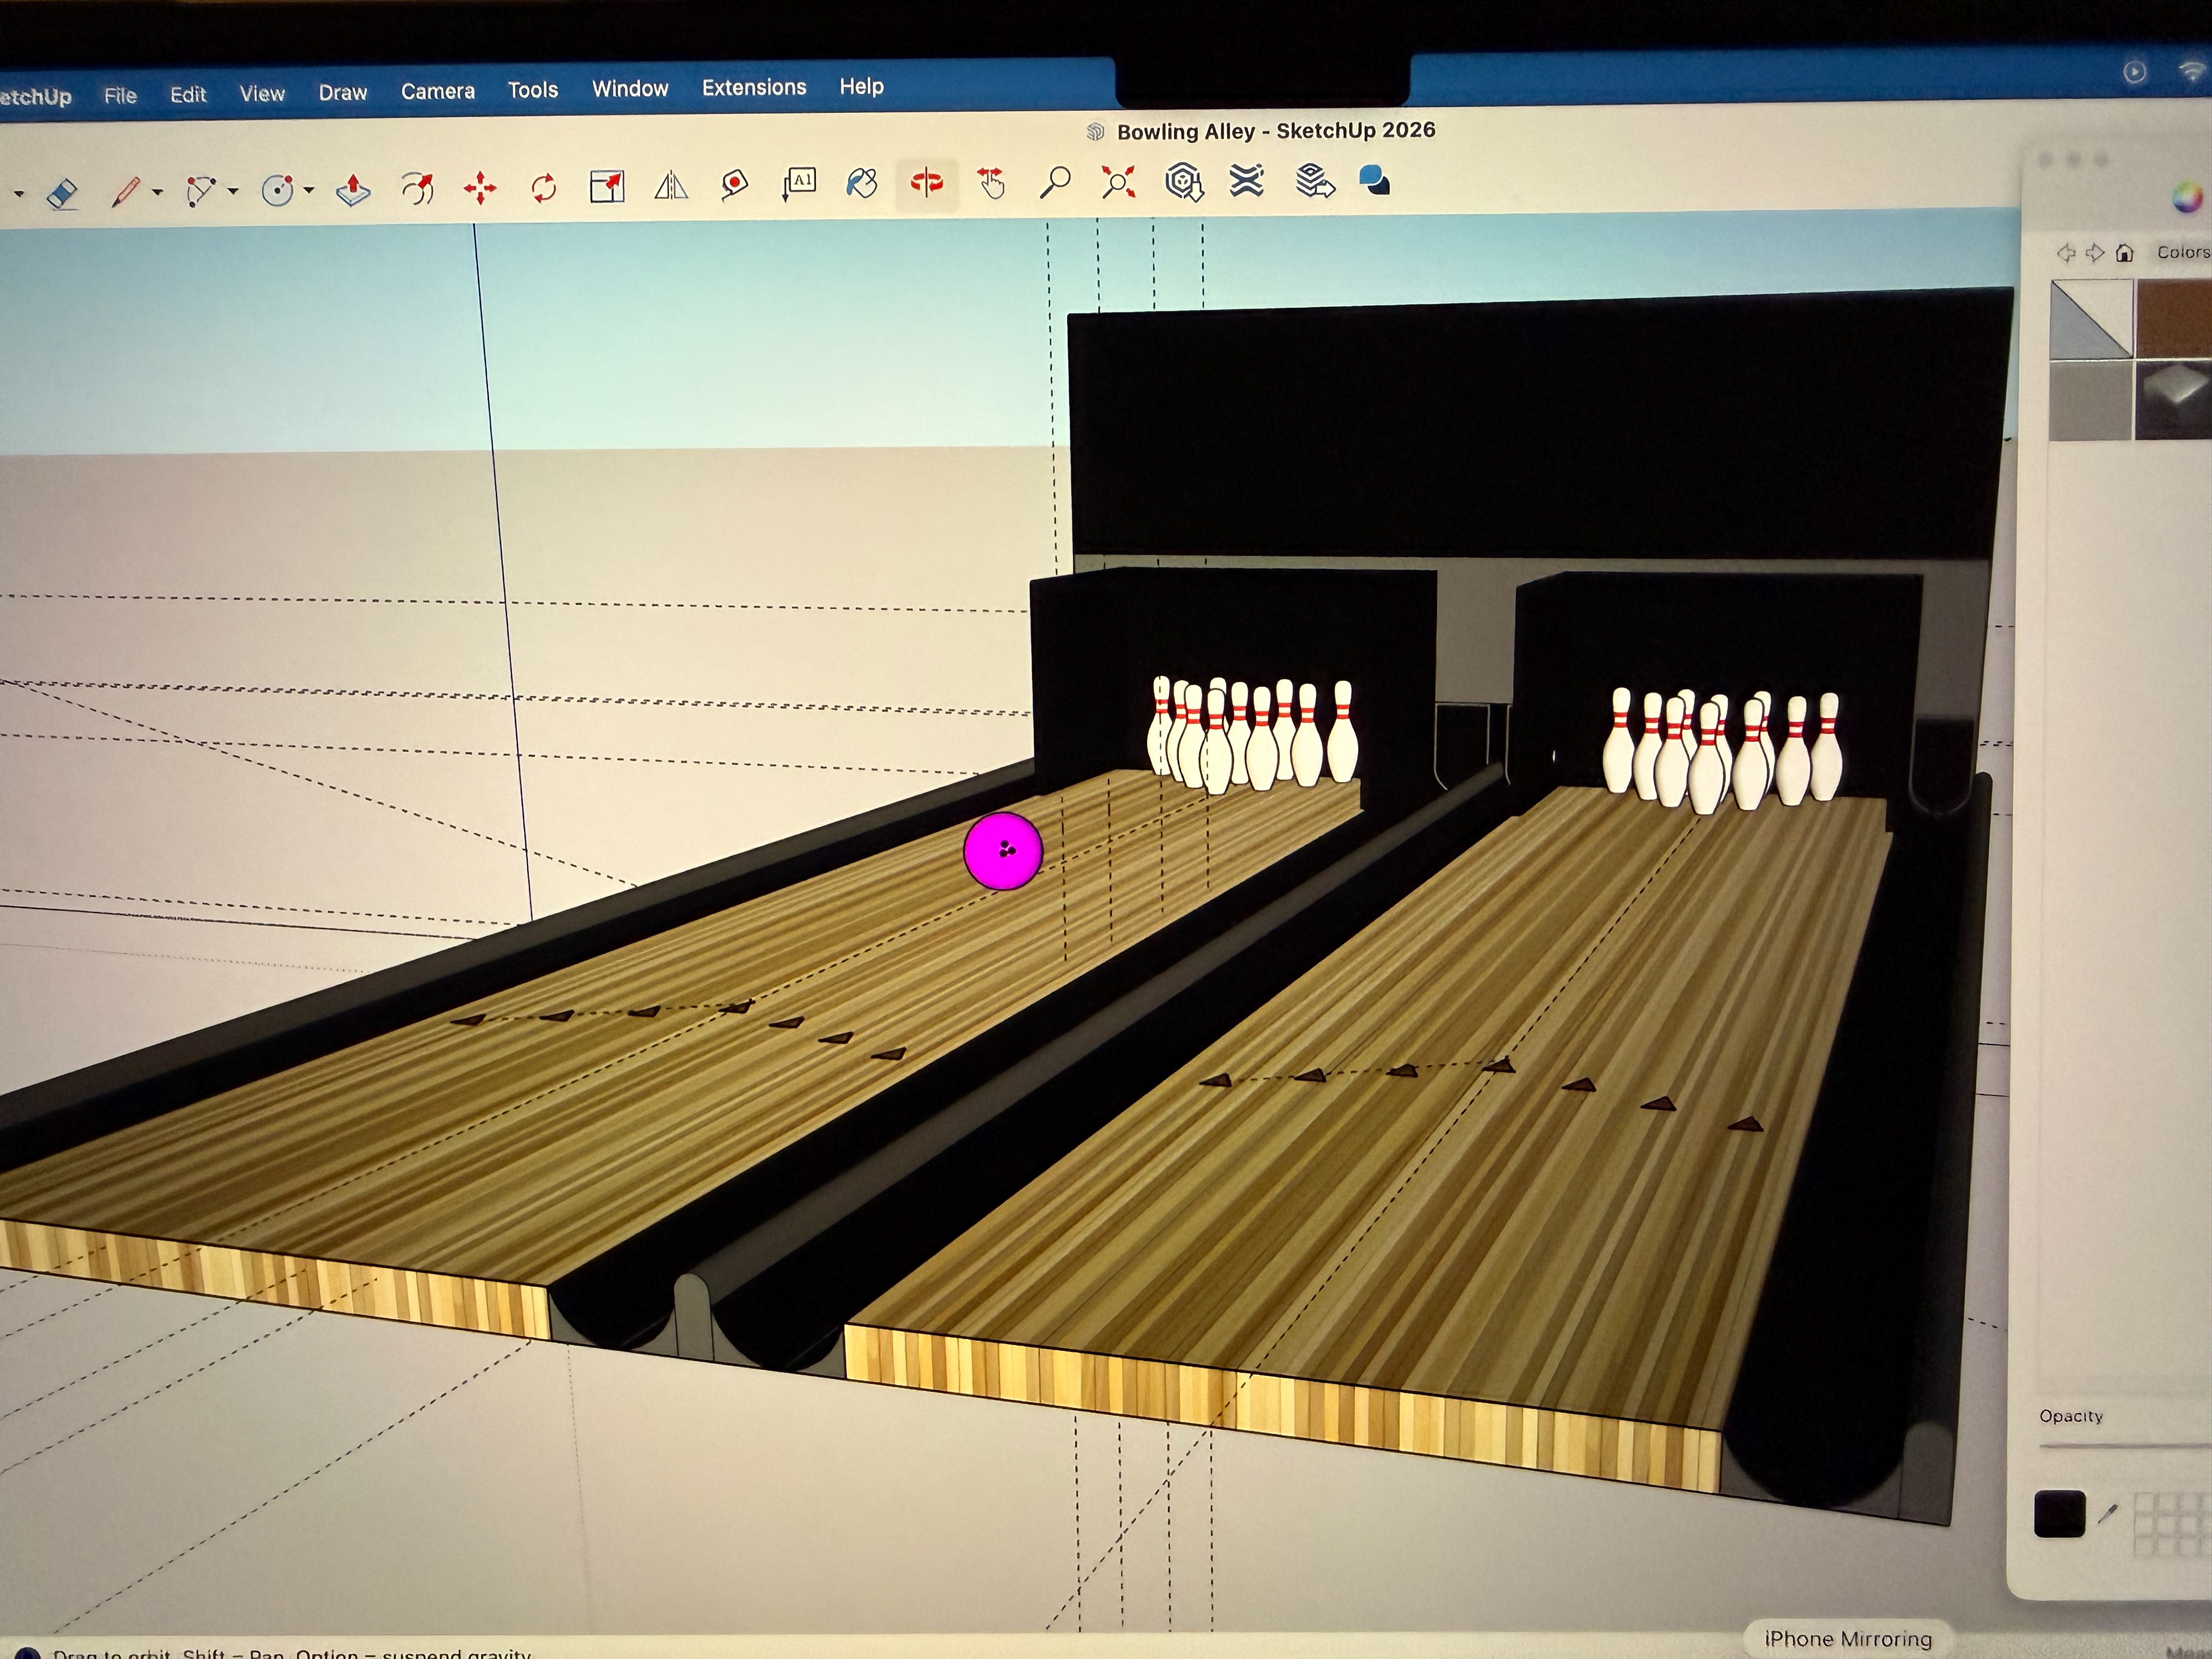2212x1659 pixels.
Task: Select the Eraser tool
Action: 62,193
